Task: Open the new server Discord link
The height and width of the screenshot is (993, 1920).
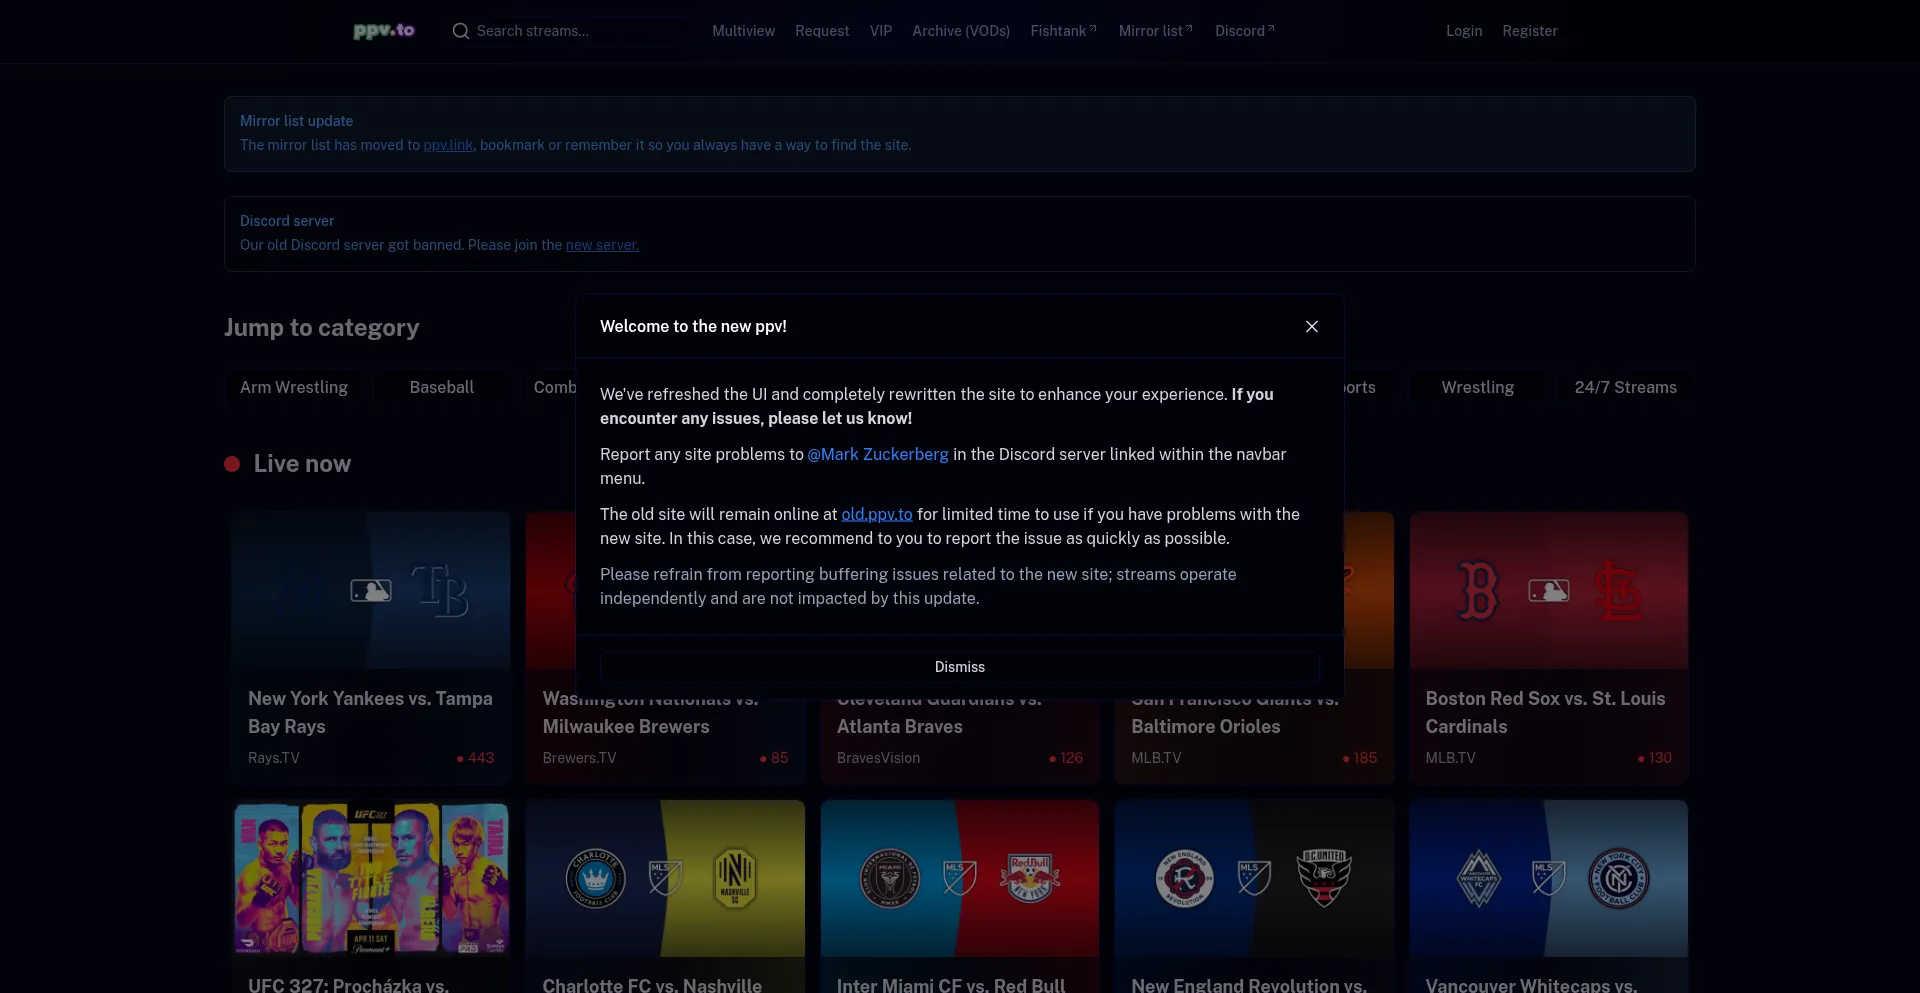Action: [602, 245]
